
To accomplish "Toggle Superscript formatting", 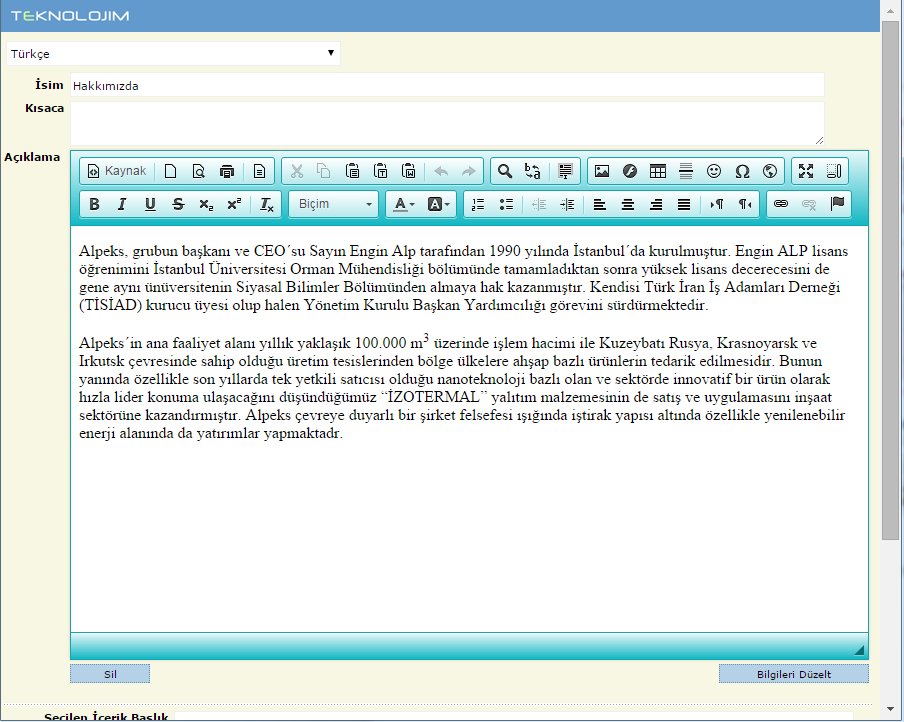I will click(x=234, y=204).
